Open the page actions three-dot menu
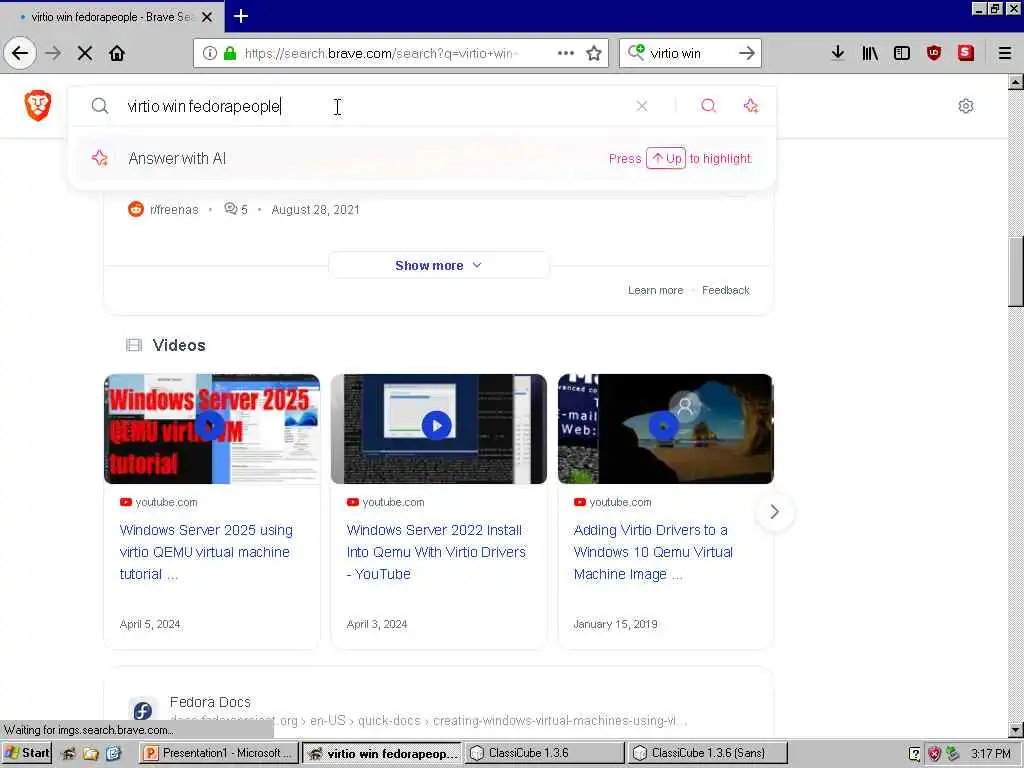The height and width of the screenshot is (768, 1024). pyautogui.click(x=566, y=53)
